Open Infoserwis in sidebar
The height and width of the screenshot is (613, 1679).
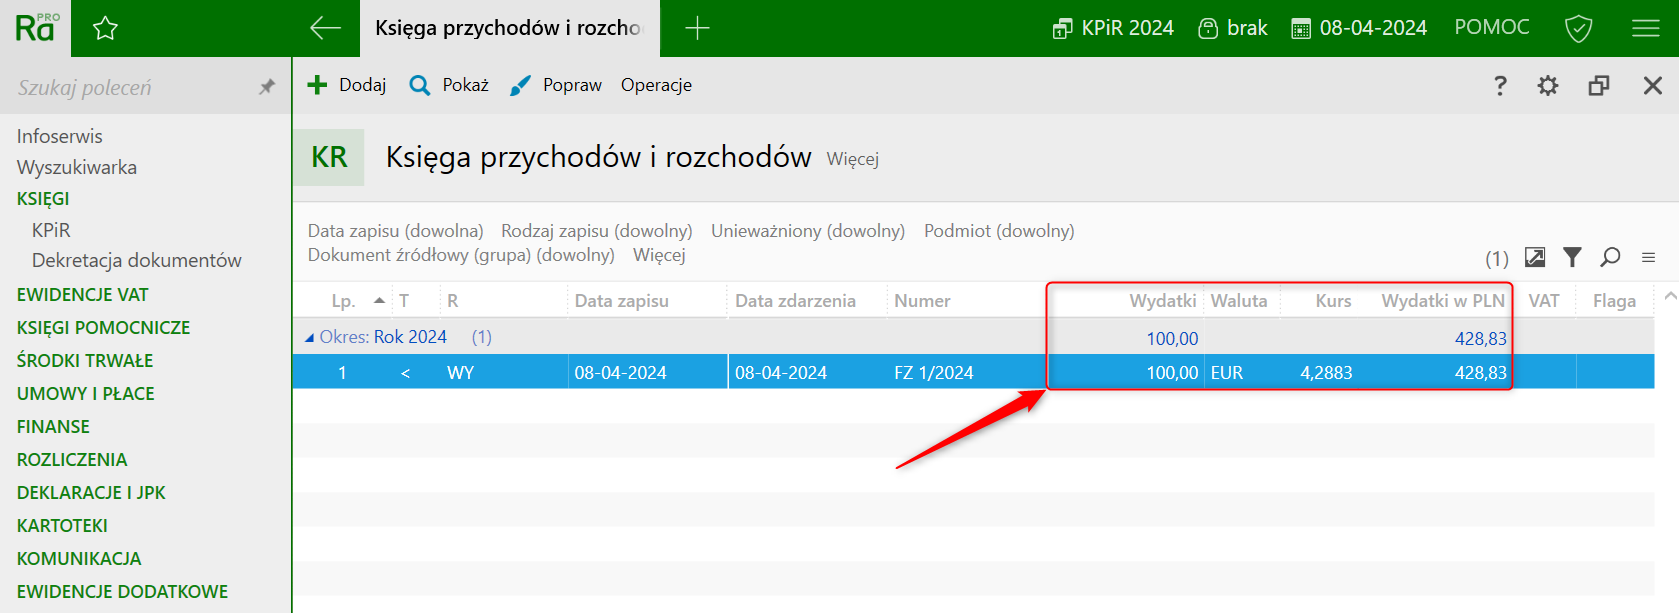pos(59,136)
